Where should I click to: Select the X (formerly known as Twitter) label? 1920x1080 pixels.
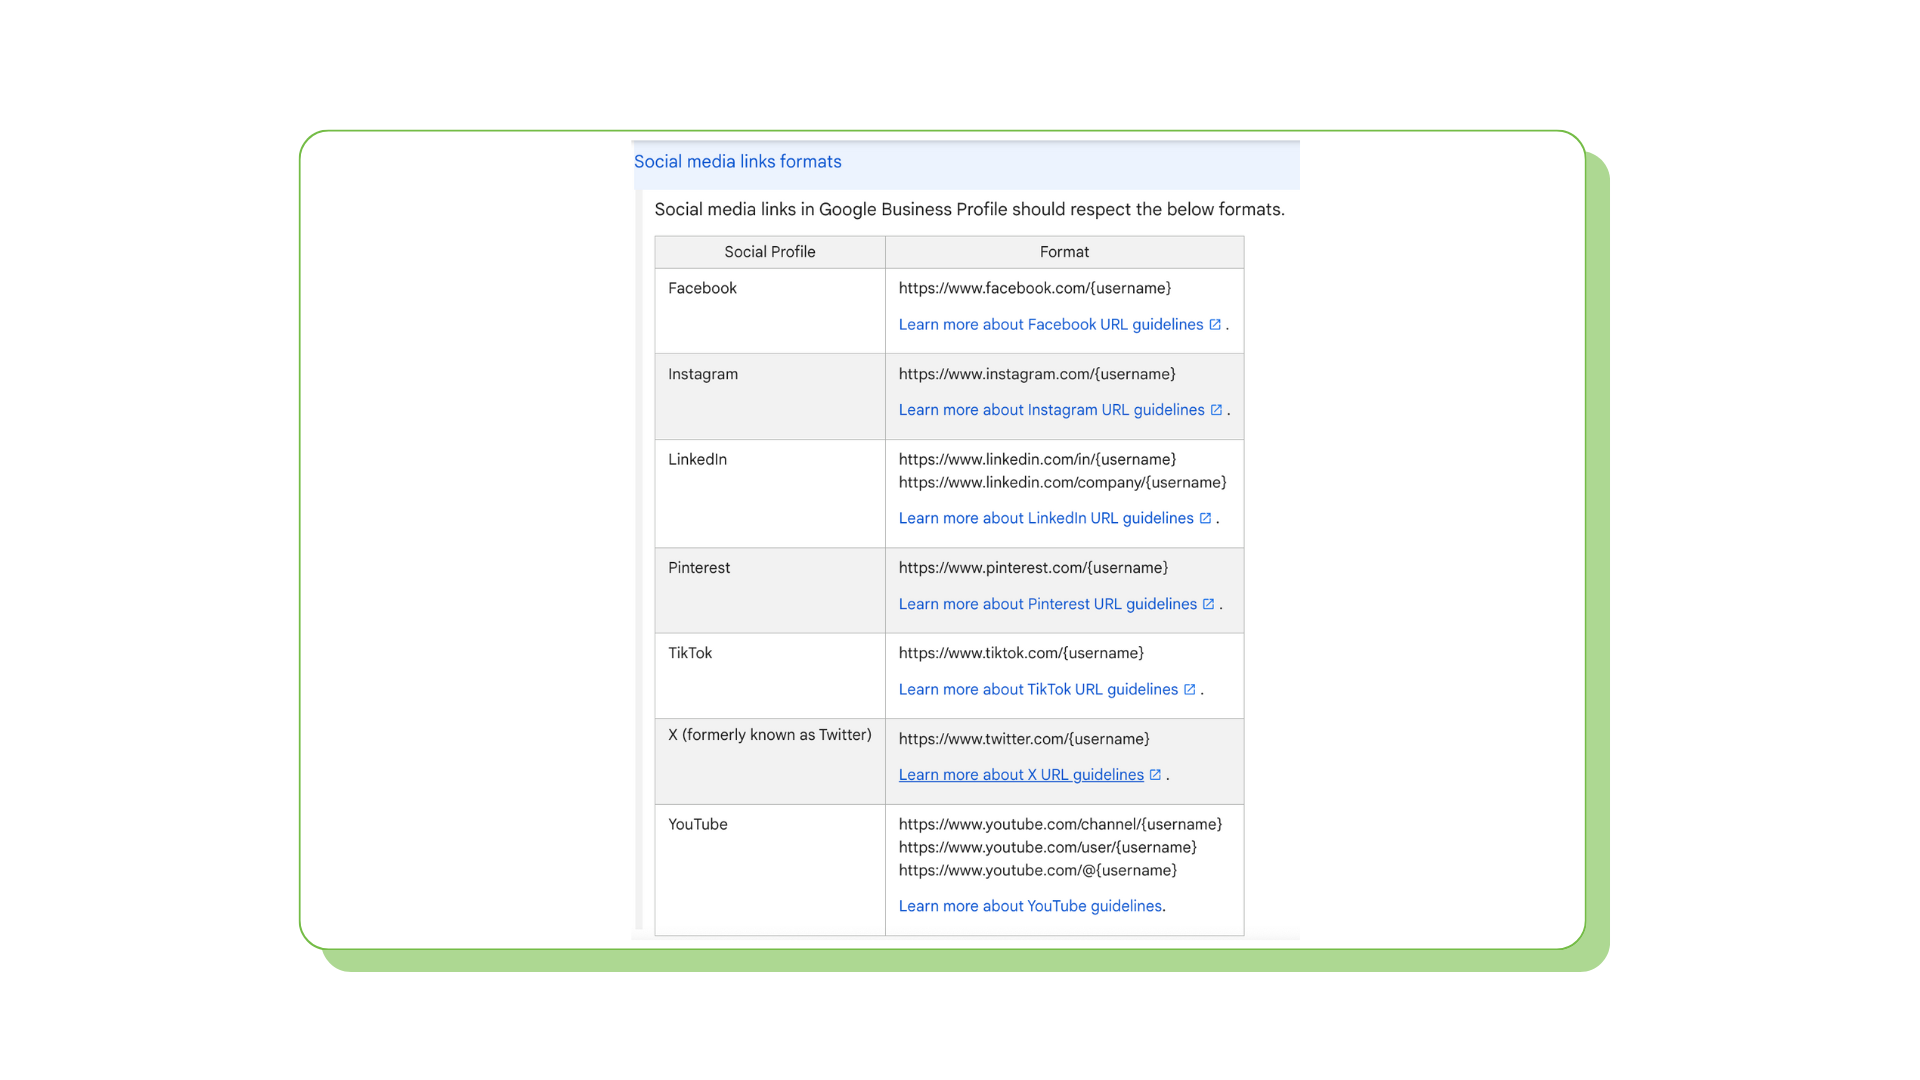(x=770, y=735)
